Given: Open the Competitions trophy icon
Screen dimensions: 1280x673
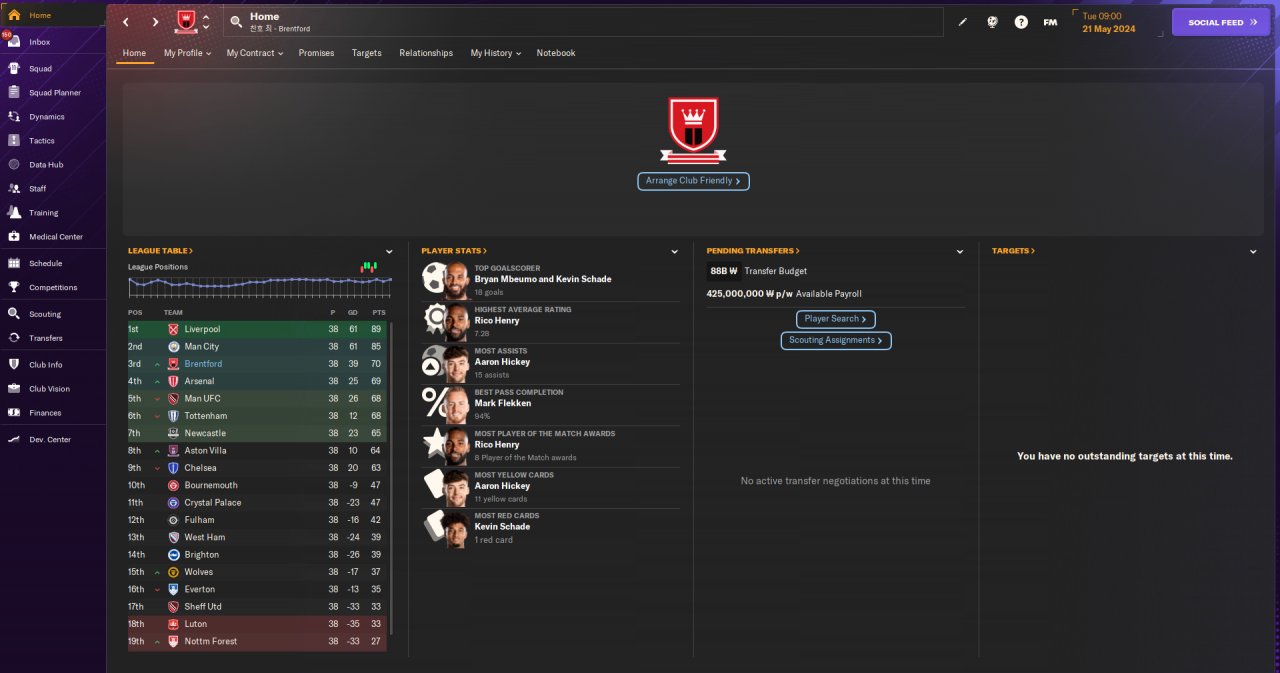Looking at the screenshot, I should (14, 288).
